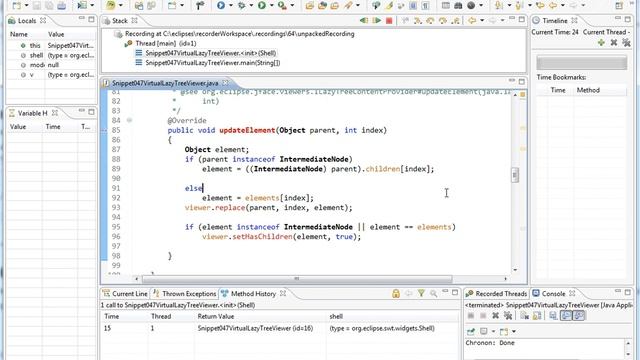Click the magnifier search icon in Method History
This screenshot has height=360, width=640.
[433, 293]
